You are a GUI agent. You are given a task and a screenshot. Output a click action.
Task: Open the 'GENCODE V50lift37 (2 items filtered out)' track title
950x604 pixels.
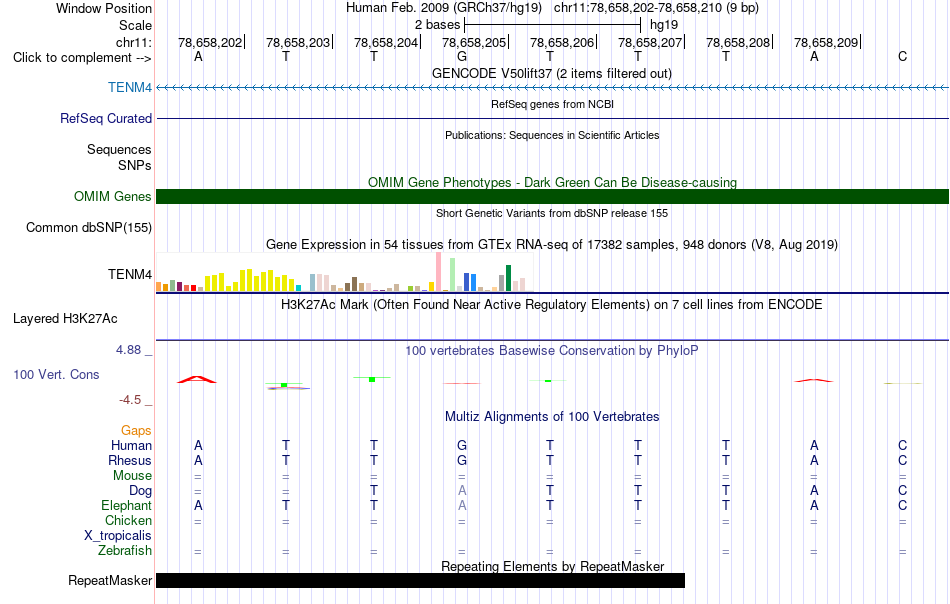(x=552, y=74)
